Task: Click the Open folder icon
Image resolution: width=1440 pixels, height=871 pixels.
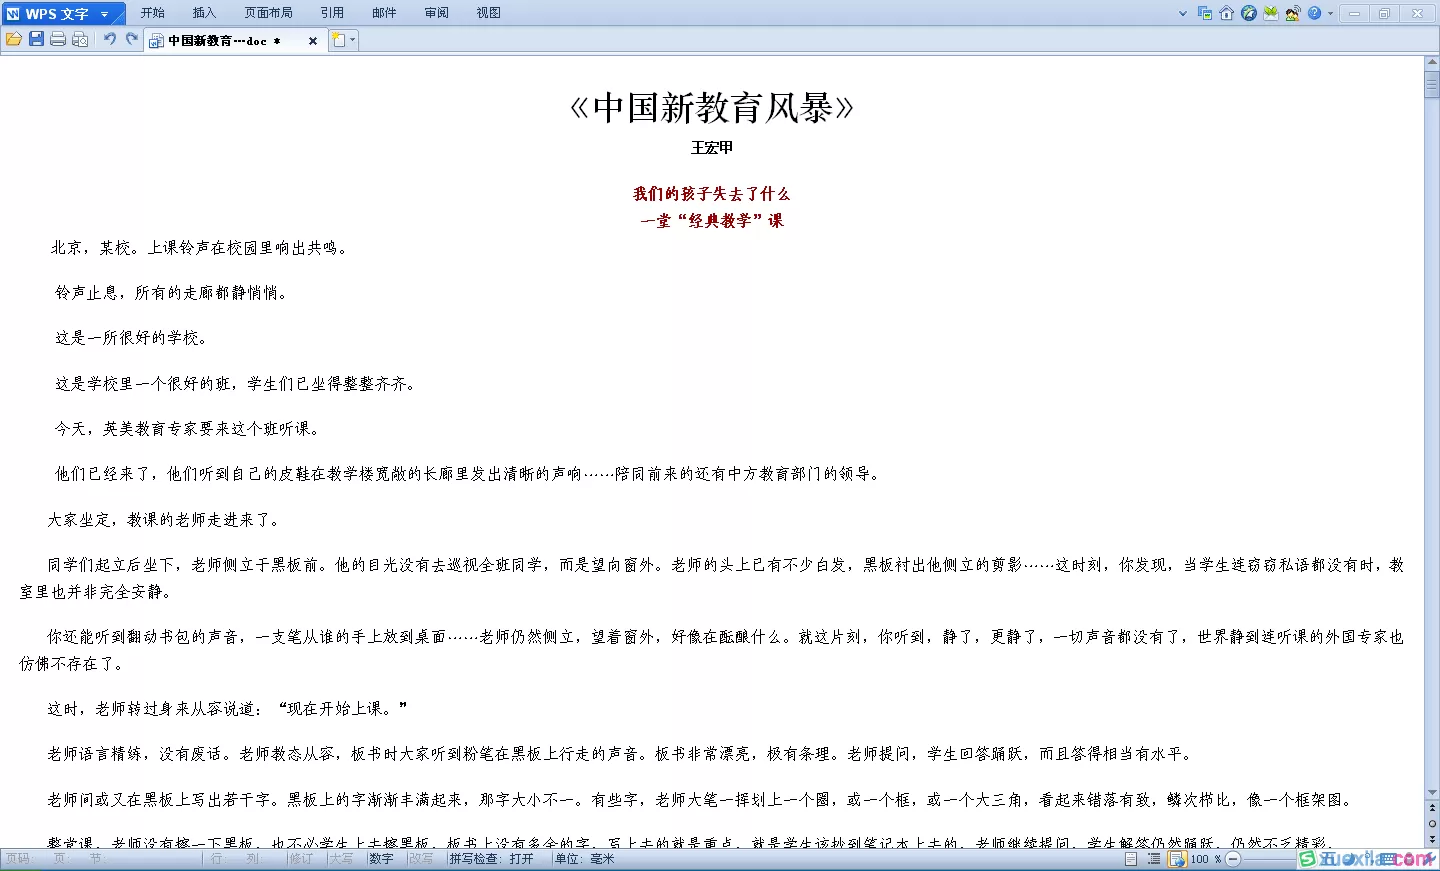Action: pyautogui.click(x=14, y=39)
